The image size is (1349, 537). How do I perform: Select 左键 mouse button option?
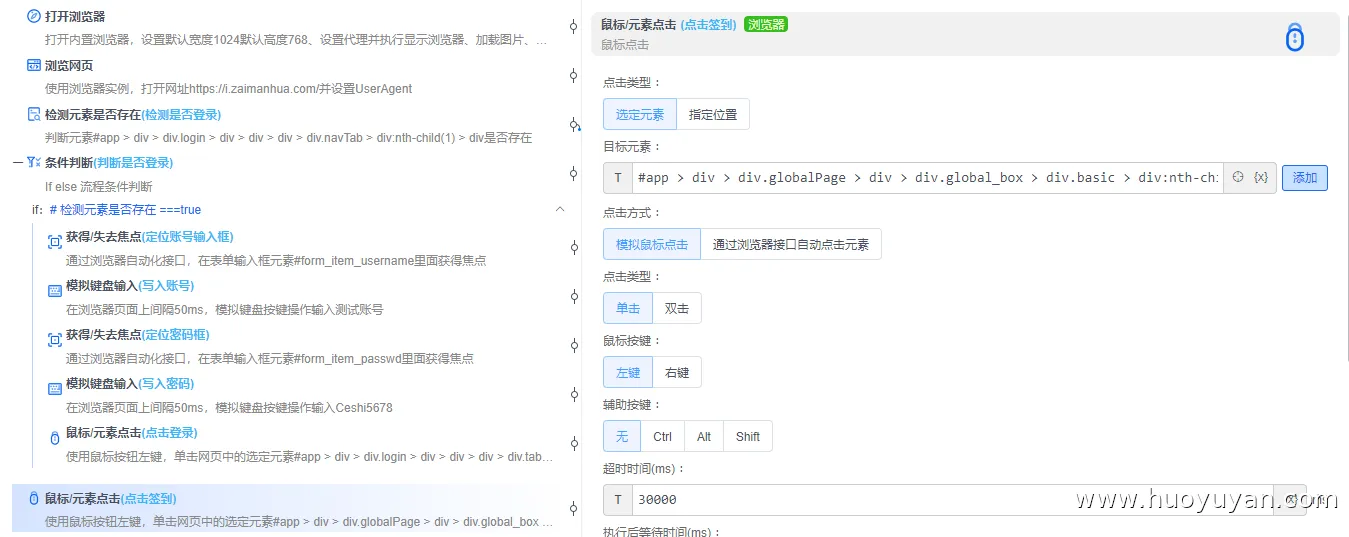pyautogui.click(x=628, y=372)
